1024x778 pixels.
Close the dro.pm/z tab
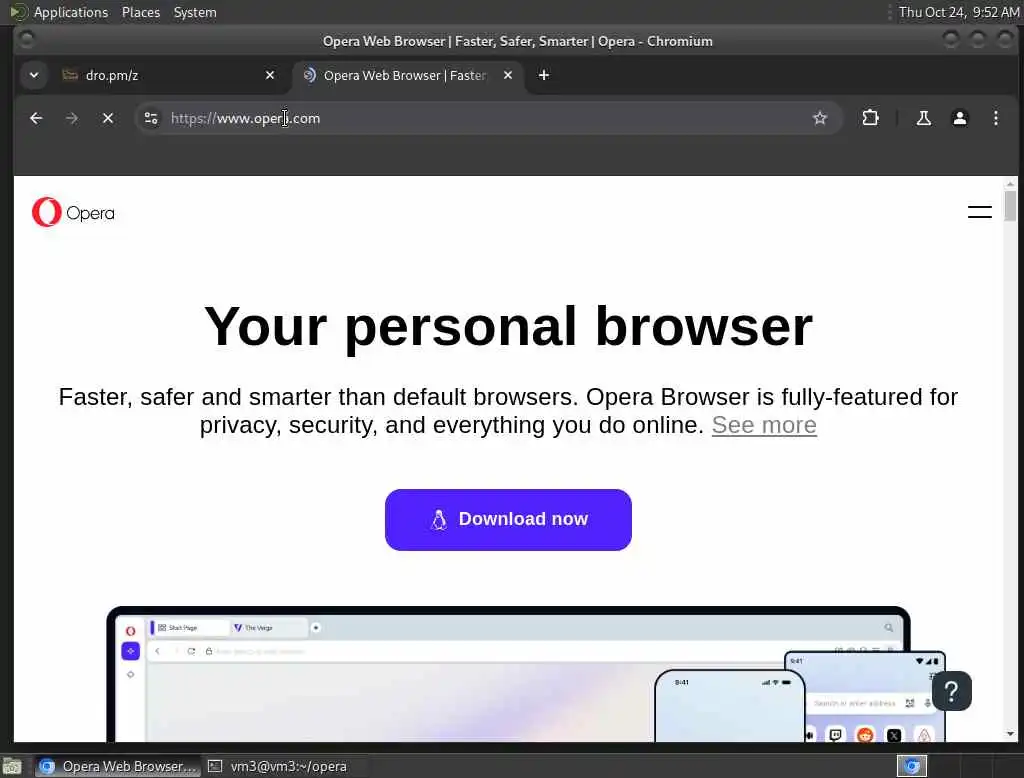[x=270, y=75]
